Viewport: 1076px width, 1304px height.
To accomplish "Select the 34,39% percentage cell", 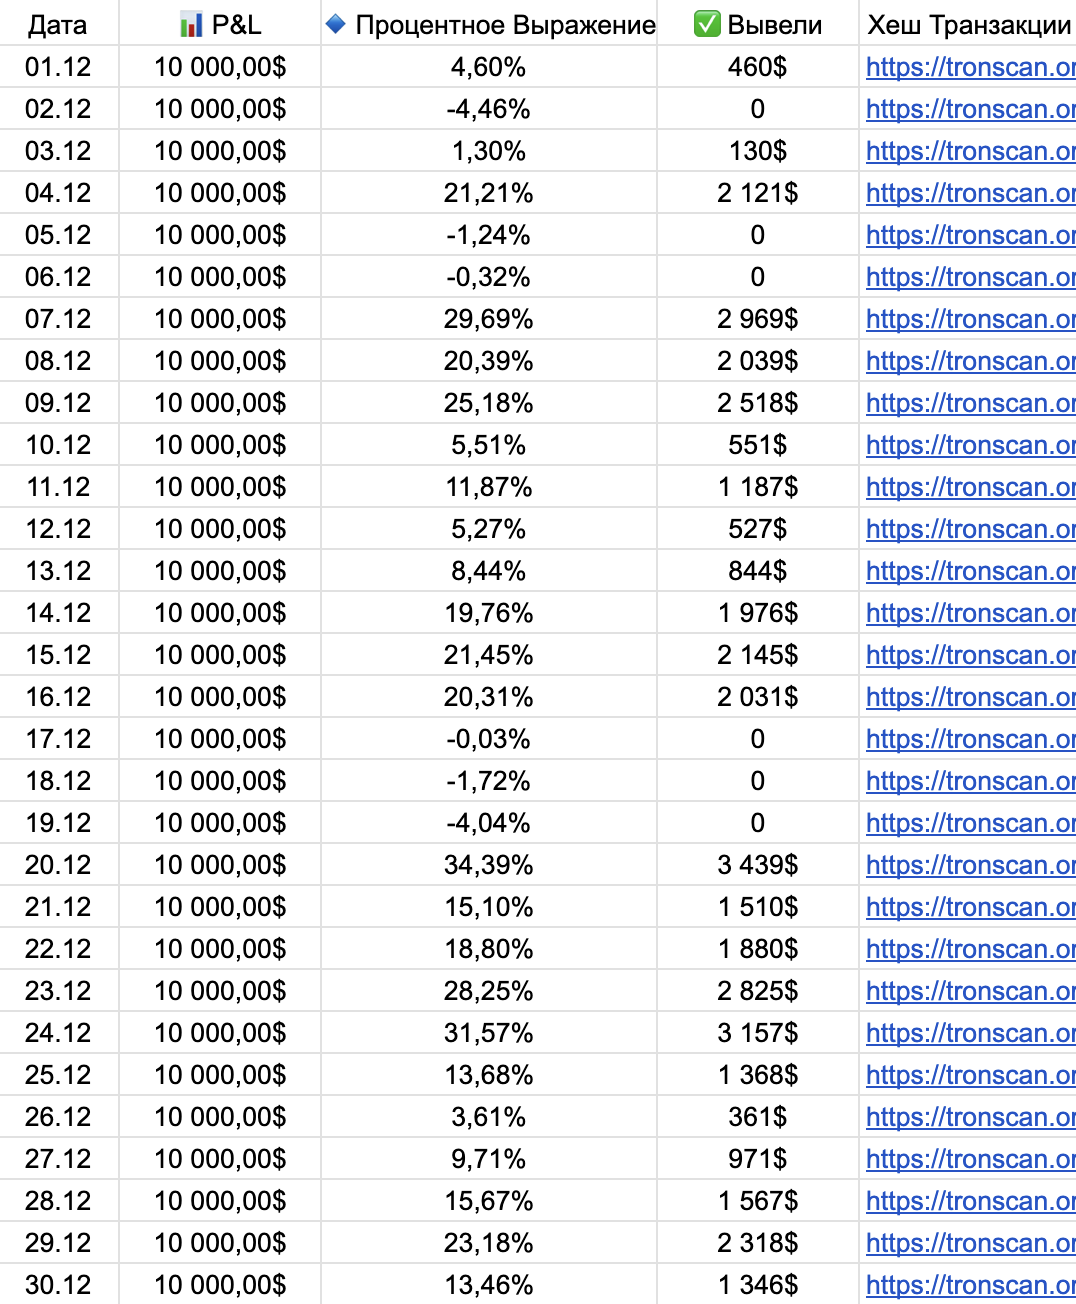I will click(x=488, y=865).
